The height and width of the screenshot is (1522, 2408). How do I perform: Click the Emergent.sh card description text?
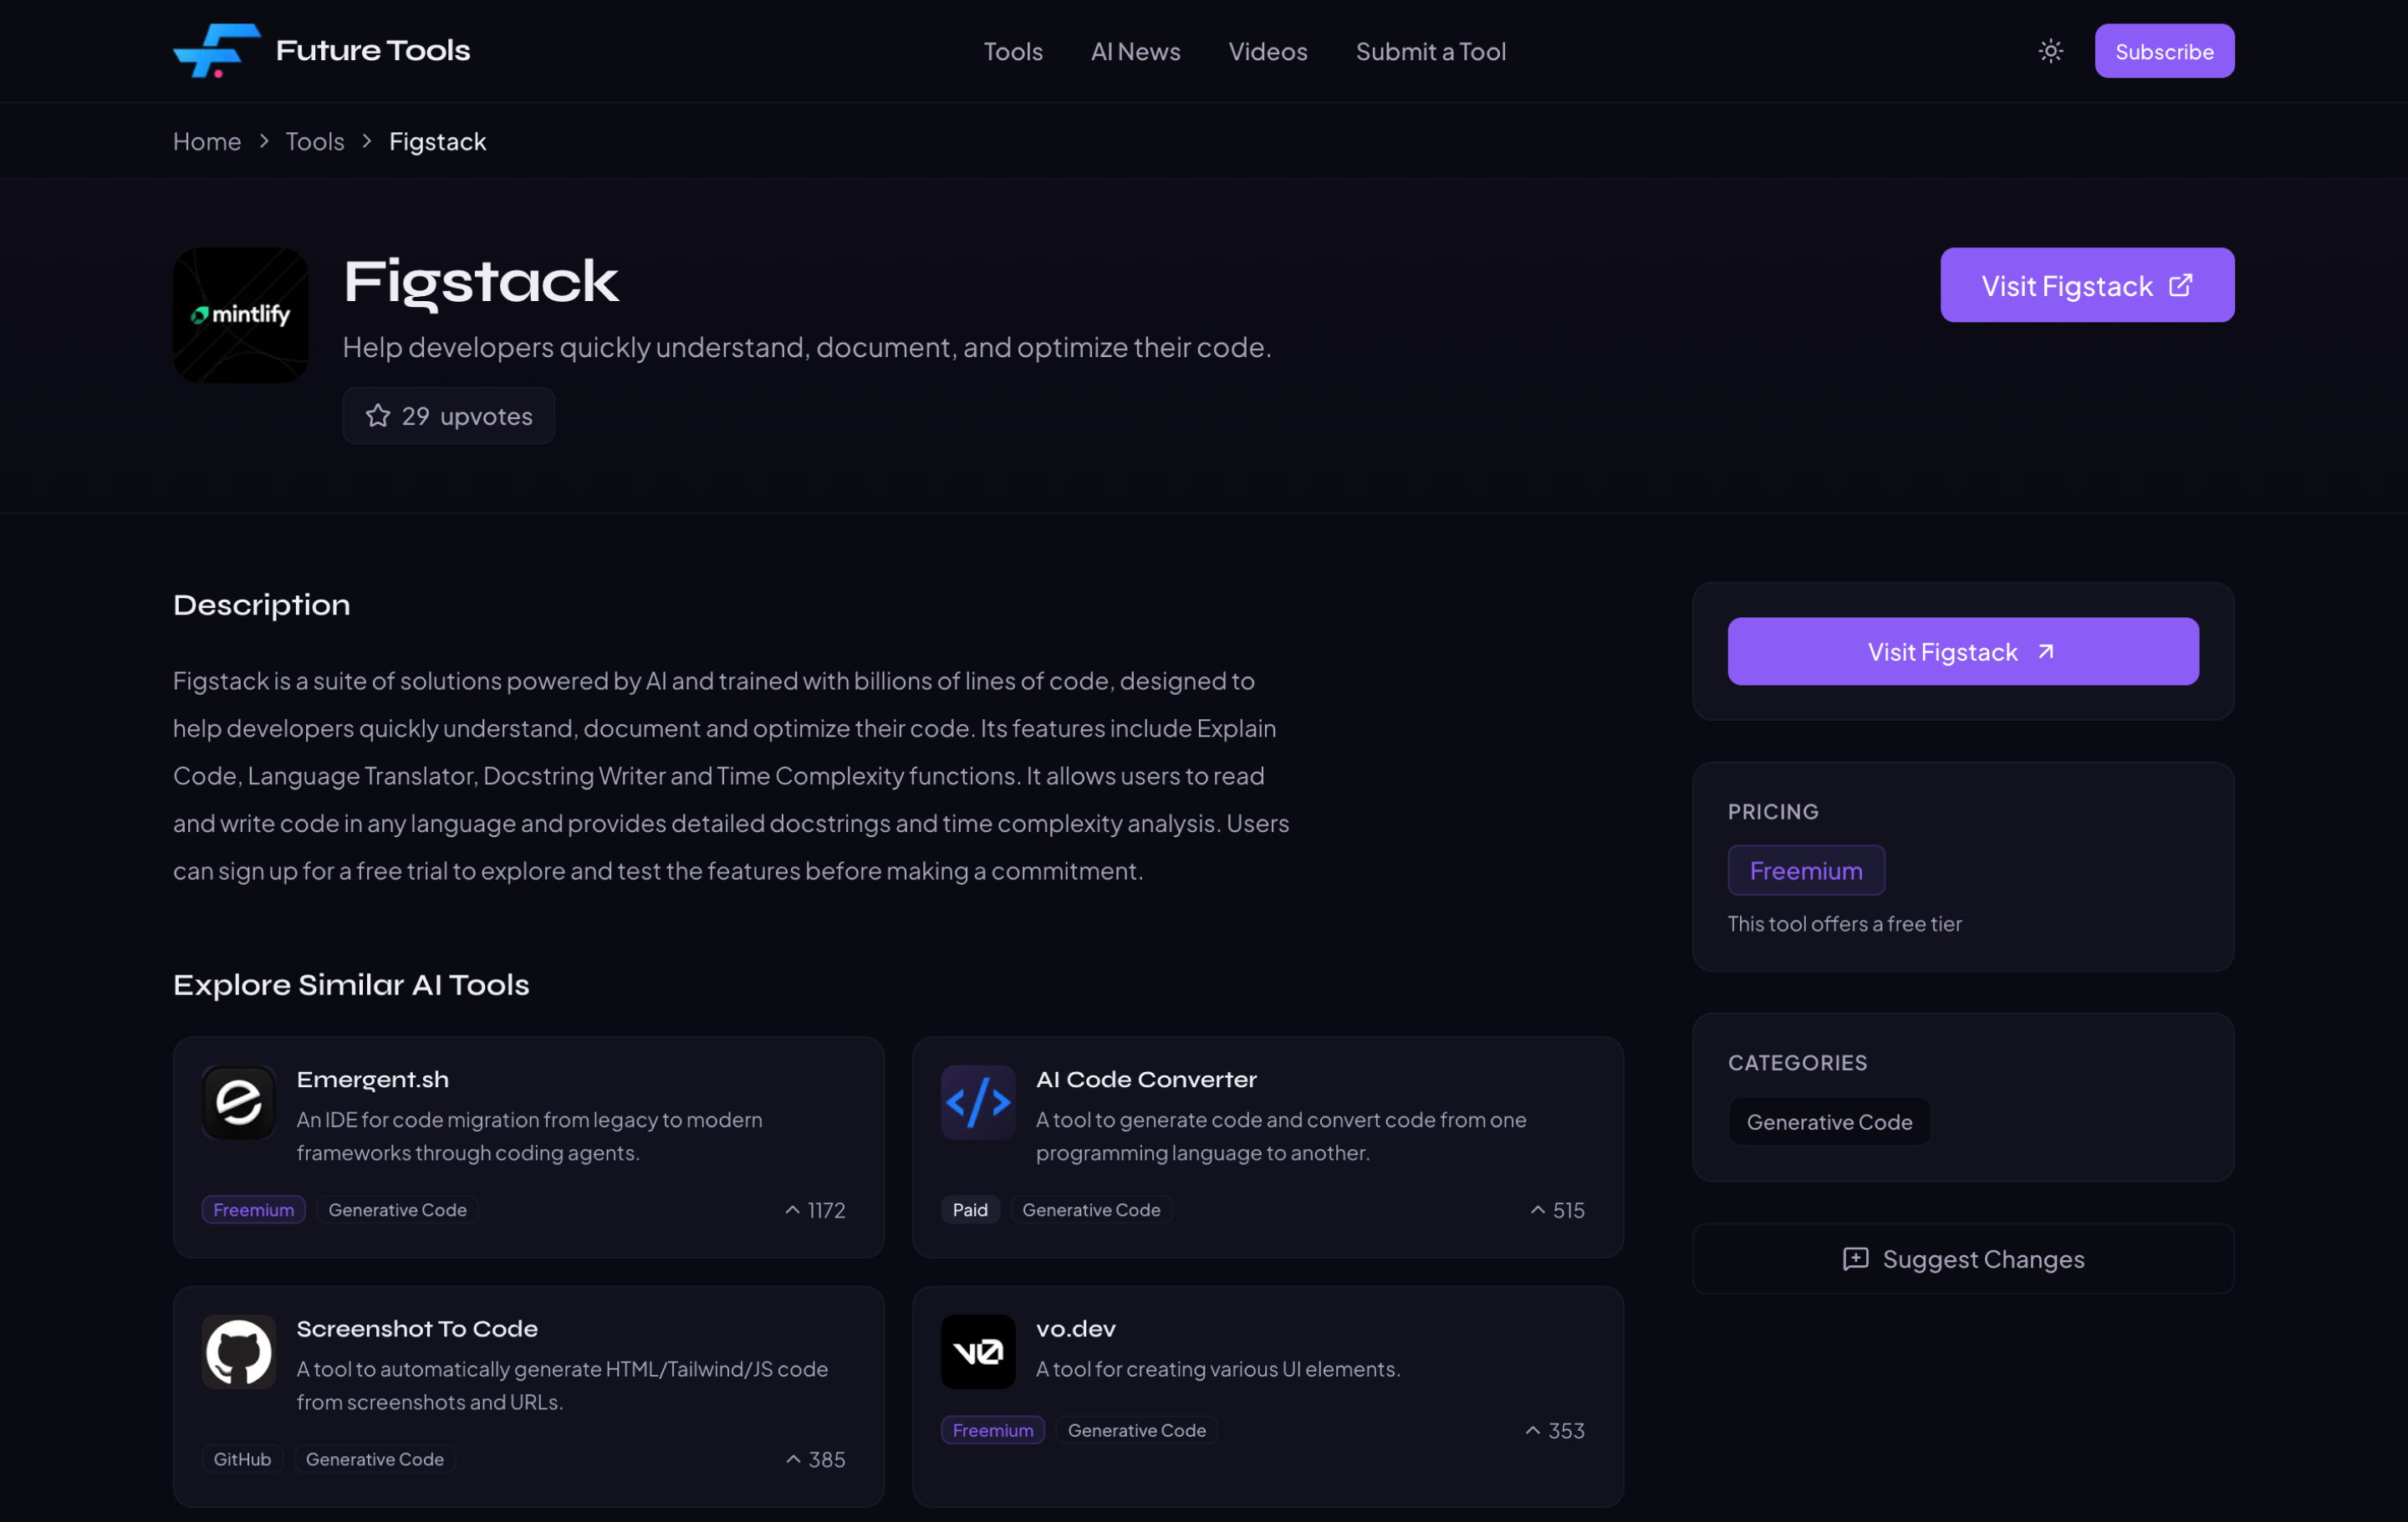pos(529,1136)
